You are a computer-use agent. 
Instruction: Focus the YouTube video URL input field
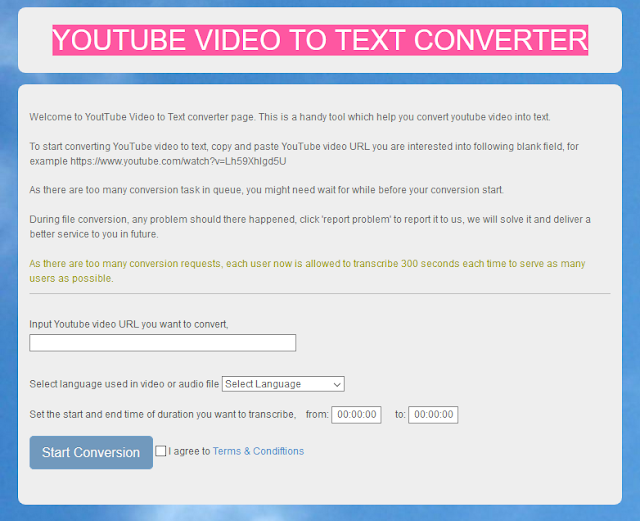click(x=162, y=343)
